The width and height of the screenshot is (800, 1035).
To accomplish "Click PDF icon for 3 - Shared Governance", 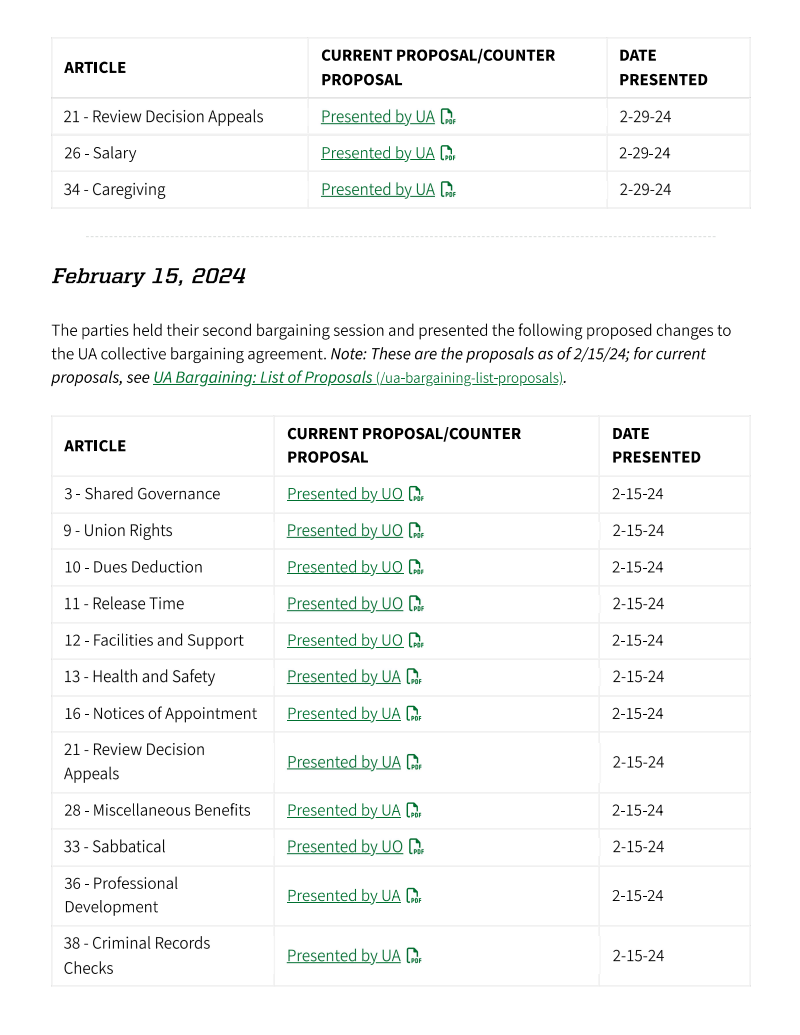I will tap(416, 494).
